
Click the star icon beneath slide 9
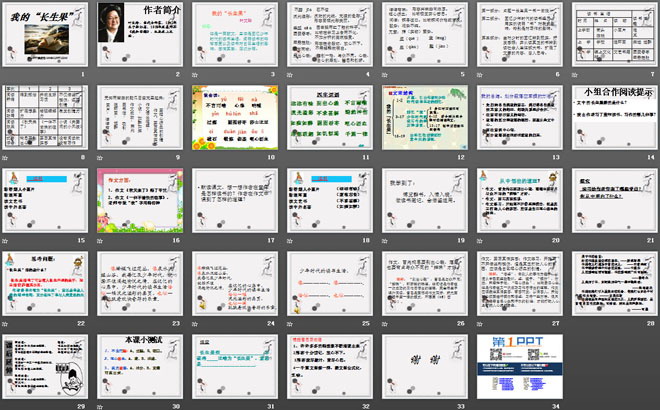click(99, 156)
